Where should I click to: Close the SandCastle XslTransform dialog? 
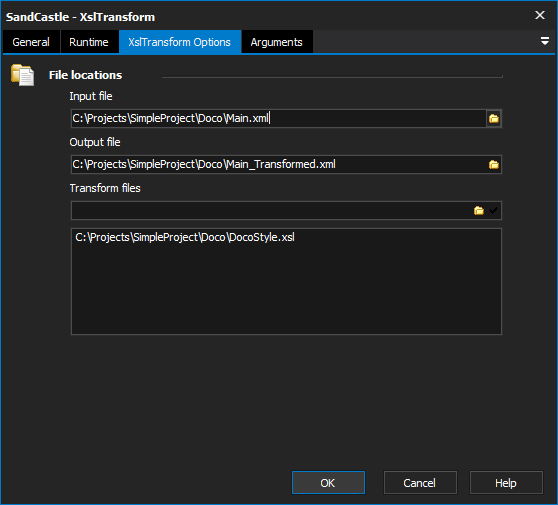[x=540, y=15]
